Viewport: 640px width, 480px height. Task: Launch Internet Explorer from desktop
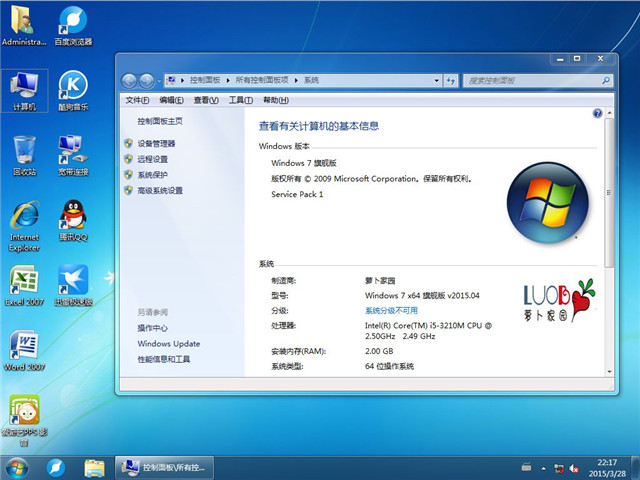24,227
